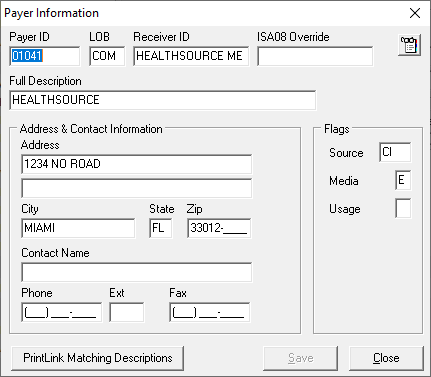Edit the Source flag field
Screen dimensions: 431x377
pos(395,152)
